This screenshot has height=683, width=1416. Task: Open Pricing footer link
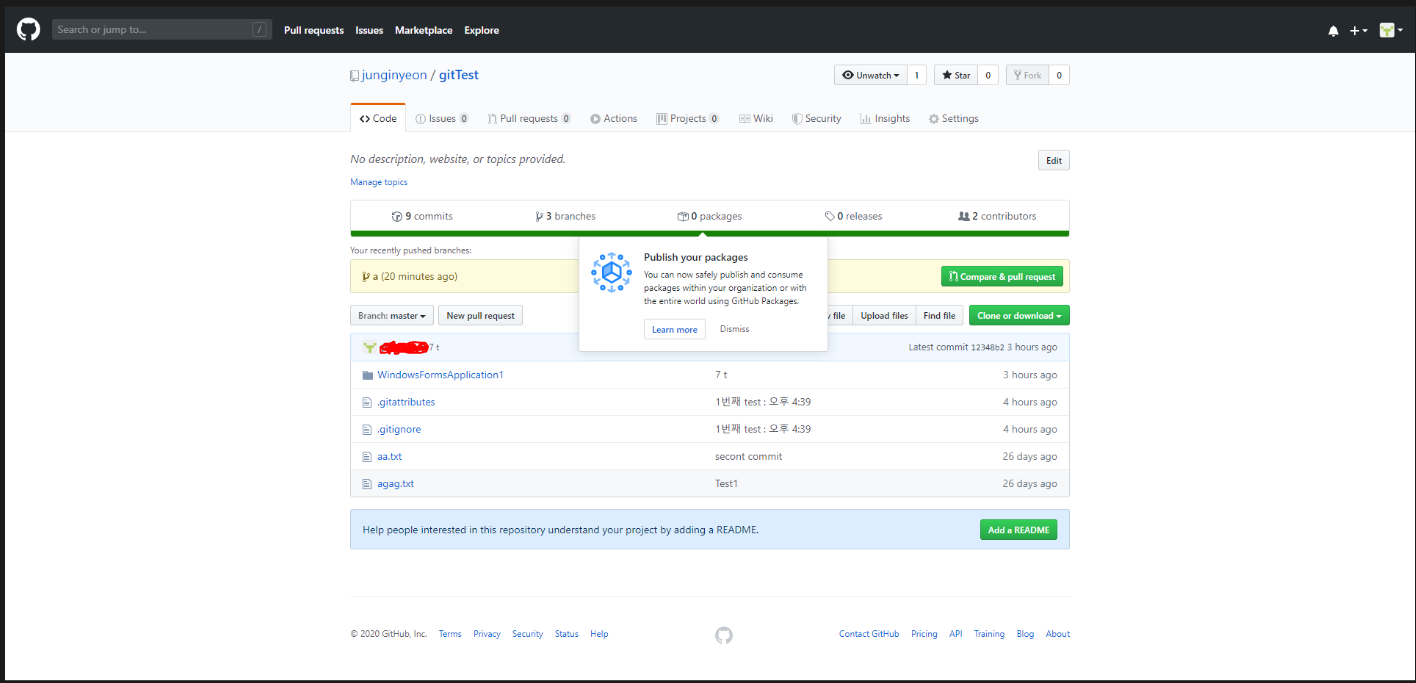tap(924, 634)
